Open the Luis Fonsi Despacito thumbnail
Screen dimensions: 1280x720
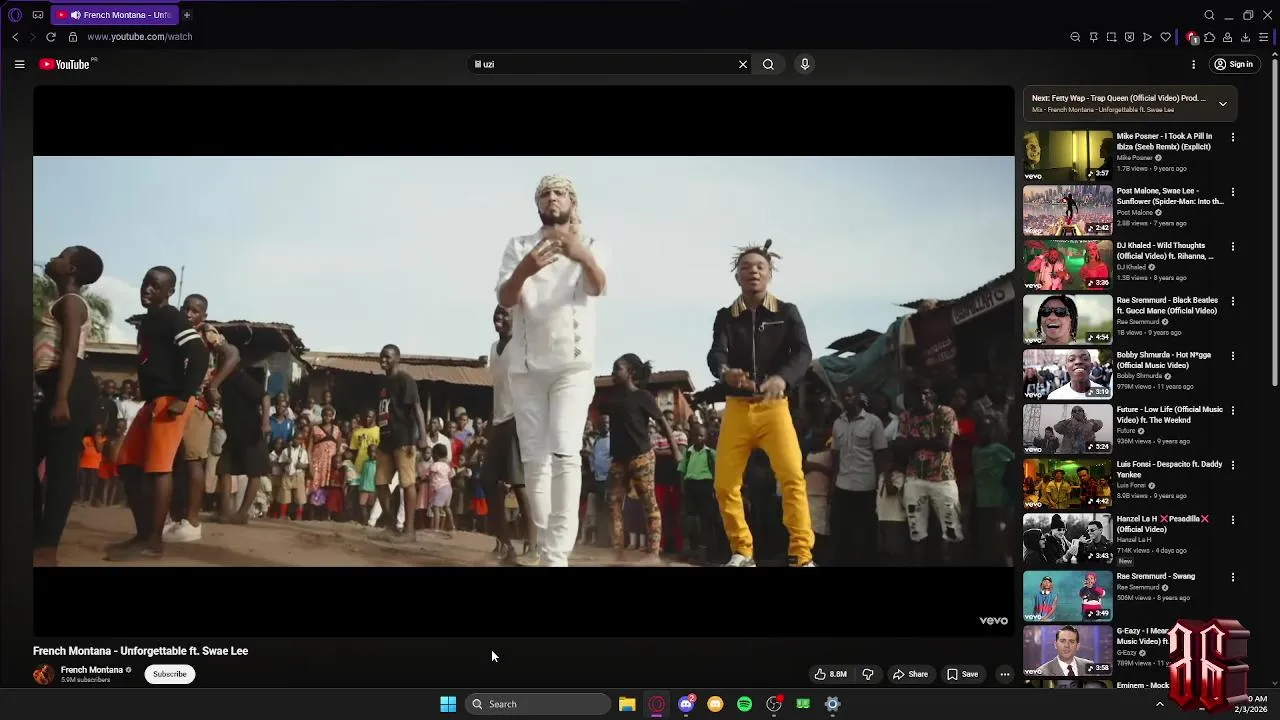tap(1067, 483)
